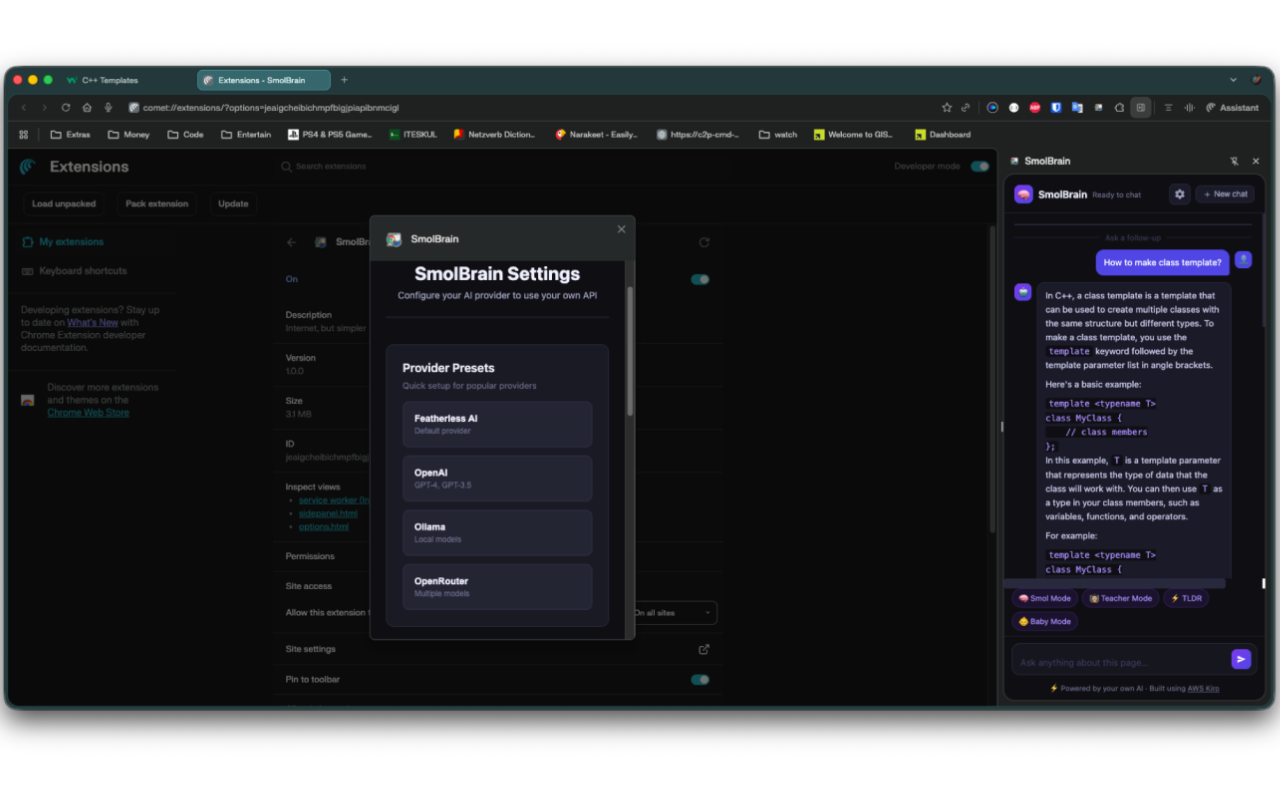Turn off Pin to toolbar
This screenshot has width=1280, height=800.
[699, 679]
